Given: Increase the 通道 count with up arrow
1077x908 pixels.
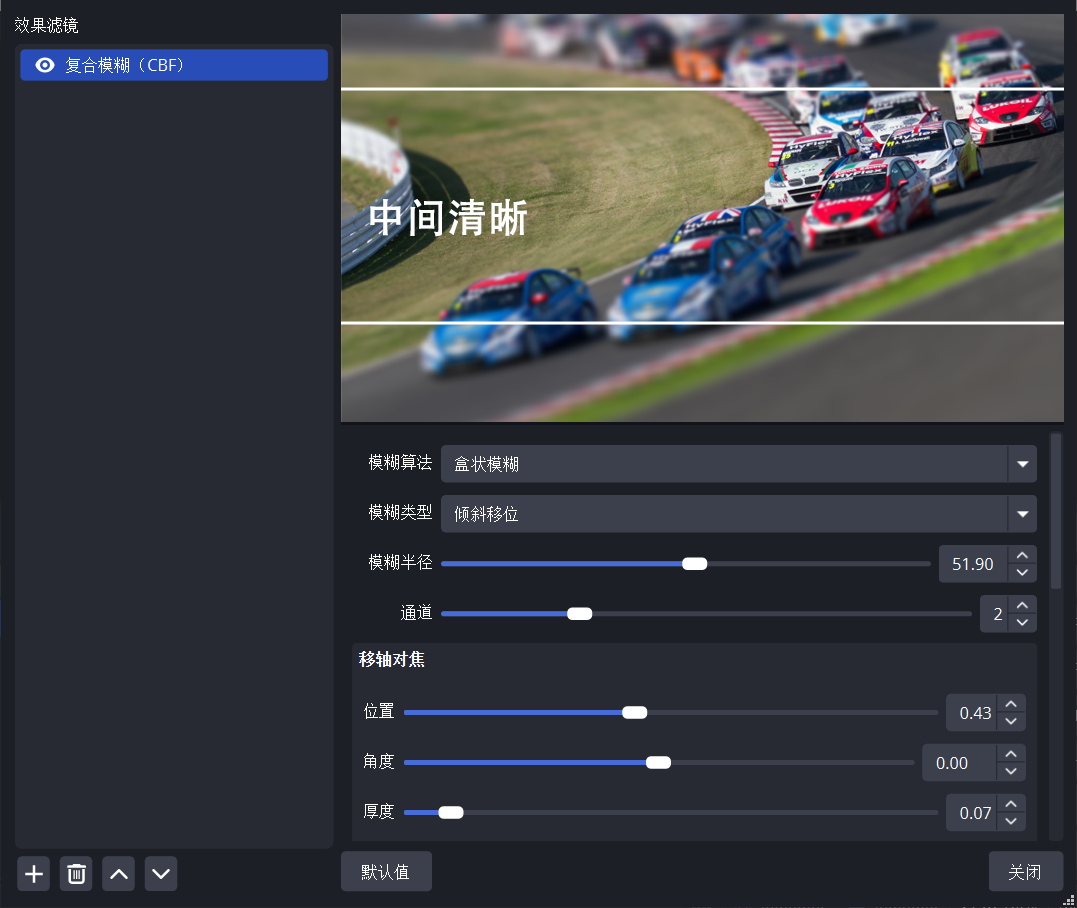Looking at the screenshot, I should 1021,606.
